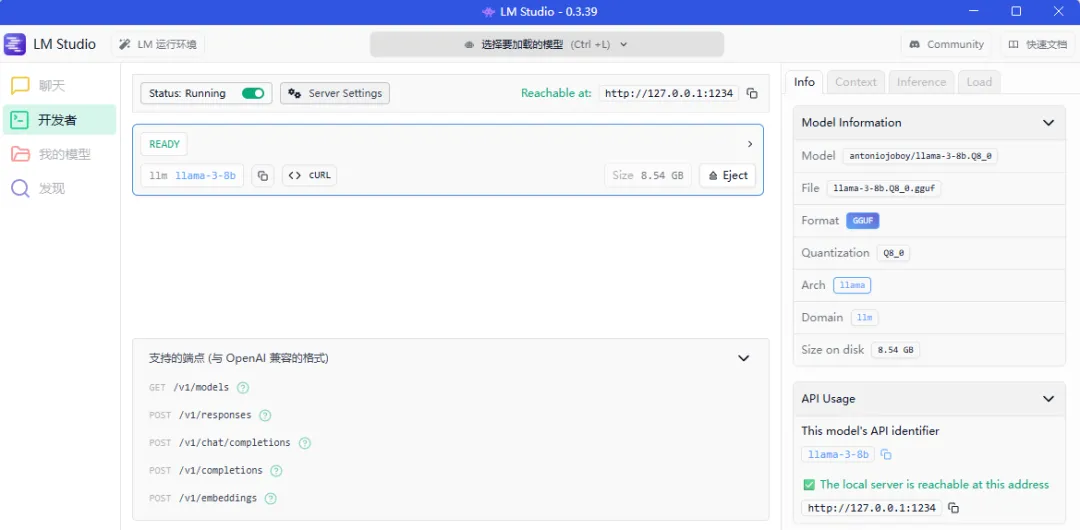Open the model loader 选择要加载的模型 dropdown

click(547, 44)
